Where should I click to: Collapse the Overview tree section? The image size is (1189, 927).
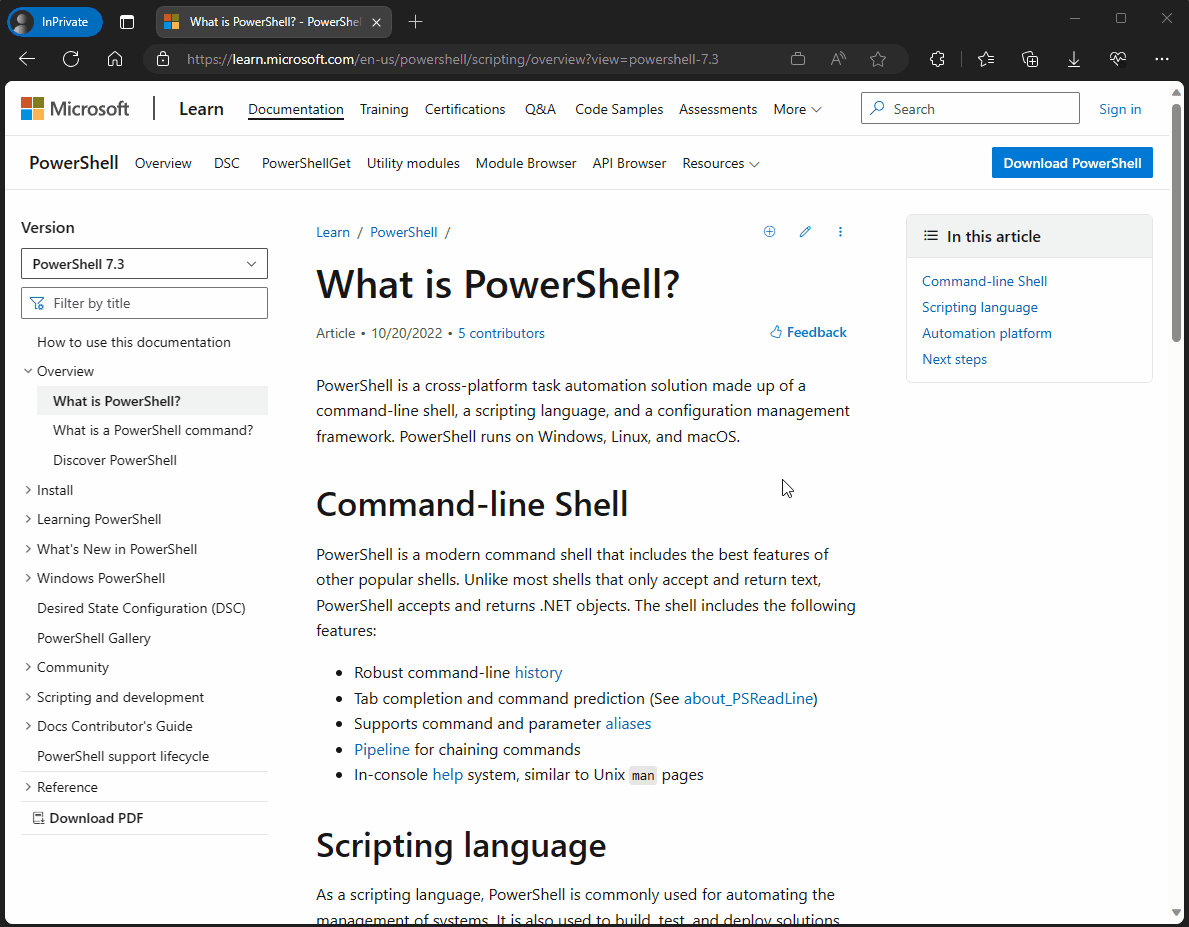pyautogui.click(x=28, y=371)
